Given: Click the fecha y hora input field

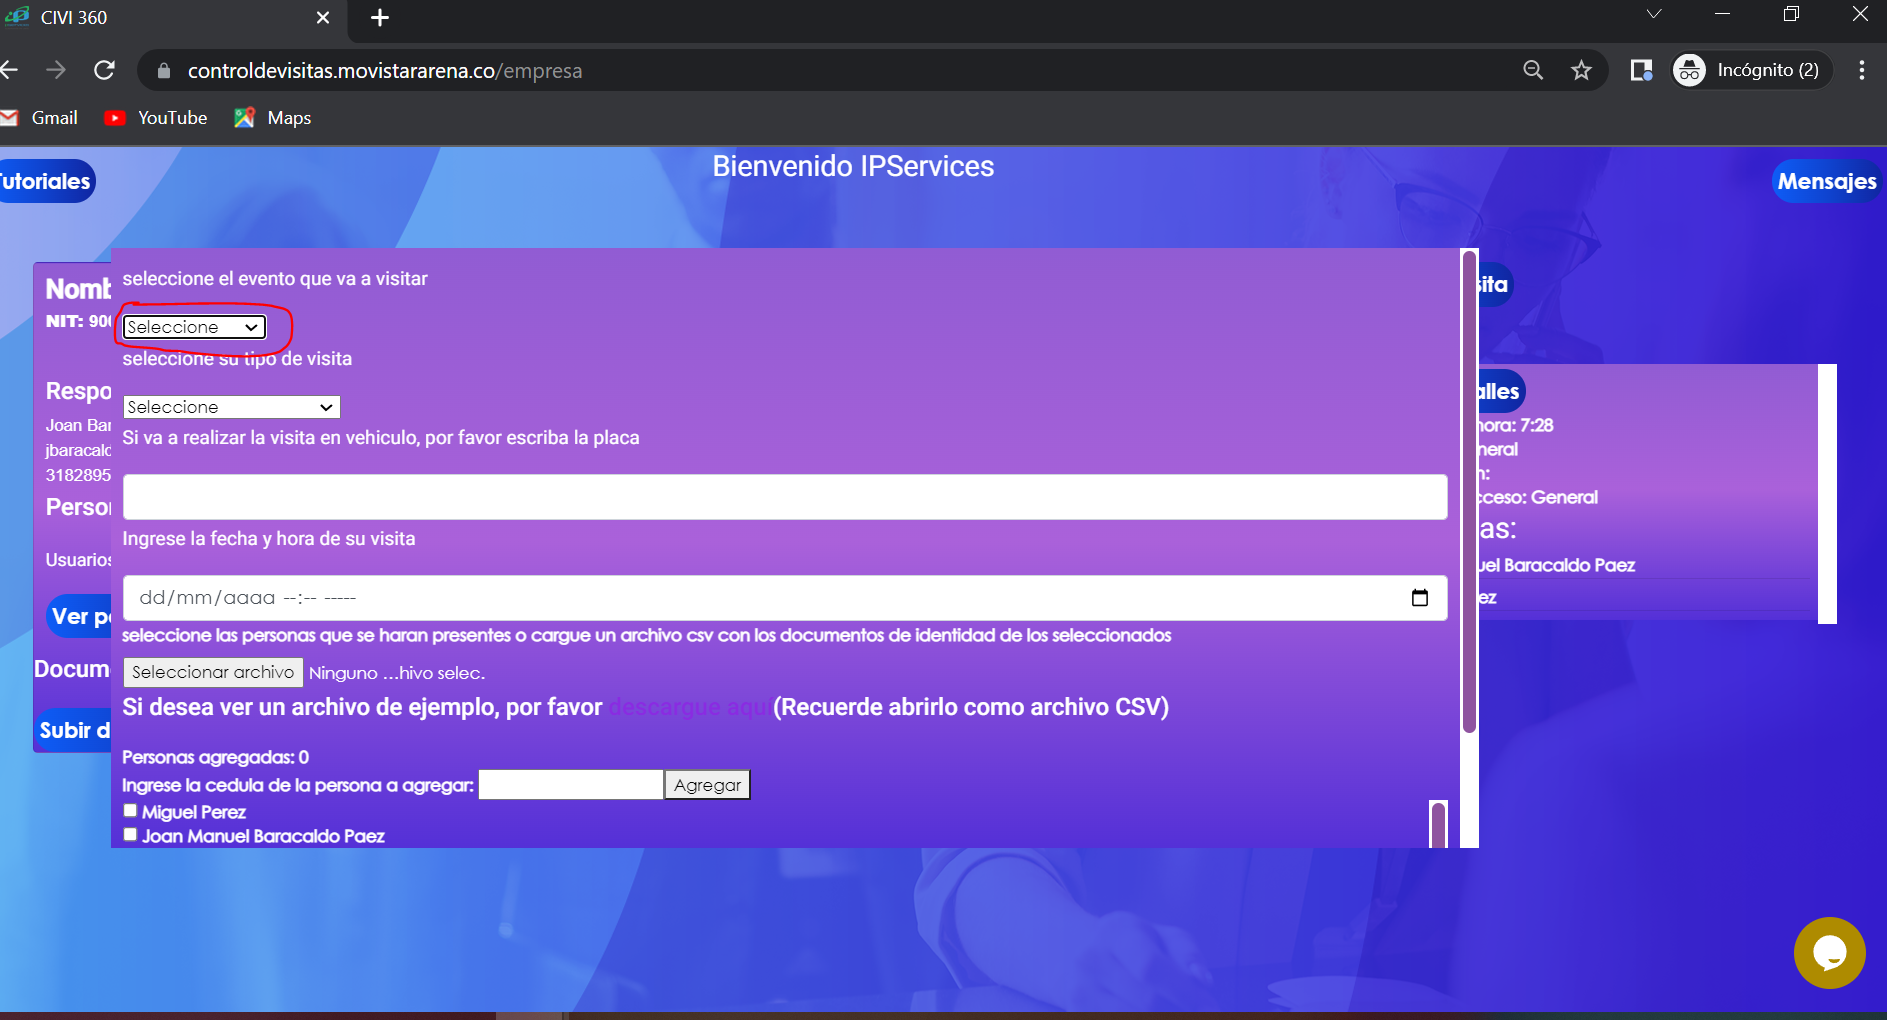Looking at the screenshot, I should tap(785, 598).
